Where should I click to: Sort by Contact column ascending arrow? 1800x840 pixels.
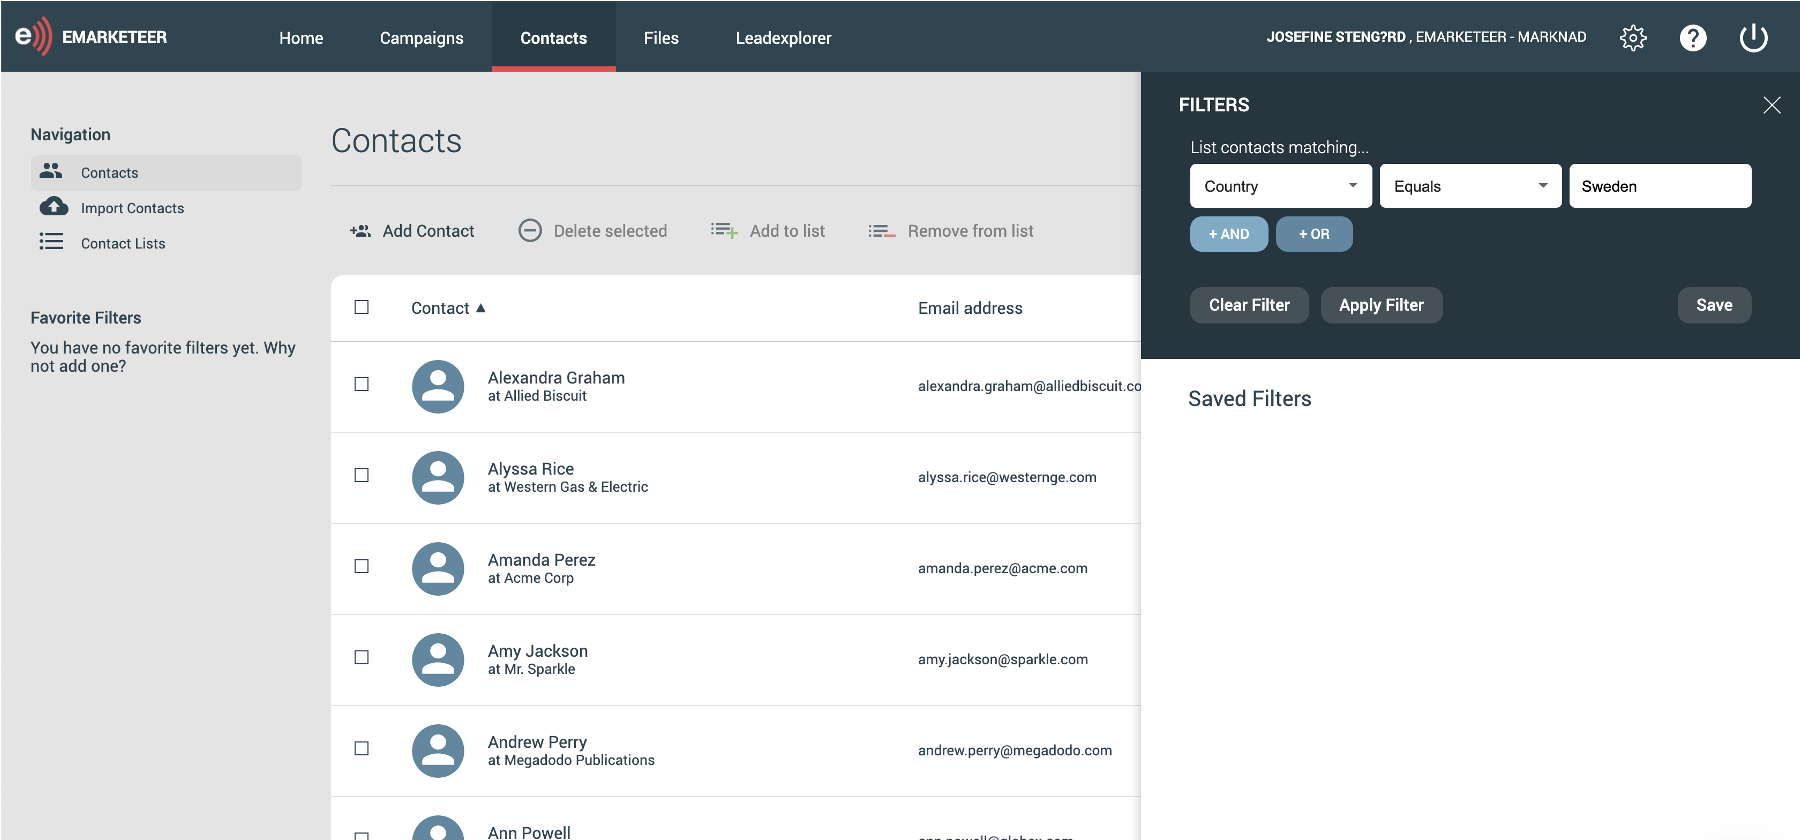[481, 308]
